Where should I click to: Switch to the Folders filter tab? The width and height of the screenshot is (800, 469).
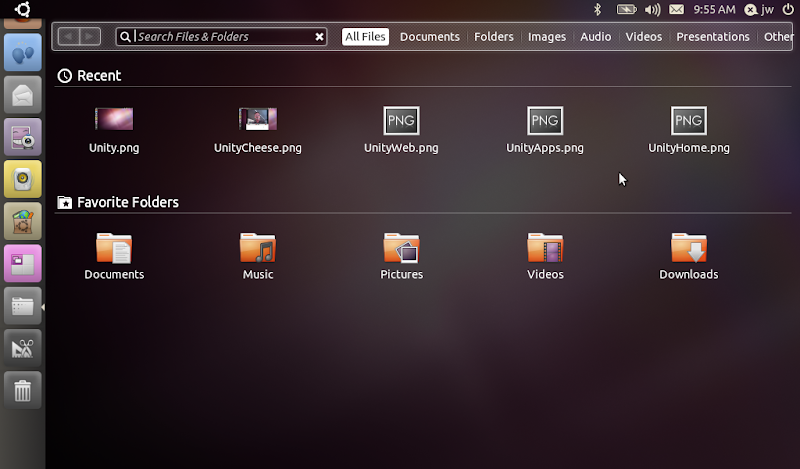494,37
